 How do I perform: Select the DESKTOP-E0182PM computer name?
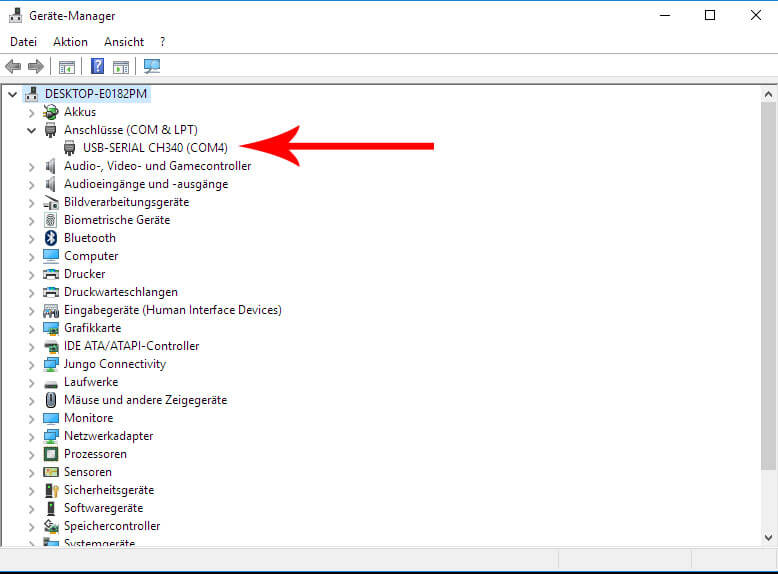96,94
